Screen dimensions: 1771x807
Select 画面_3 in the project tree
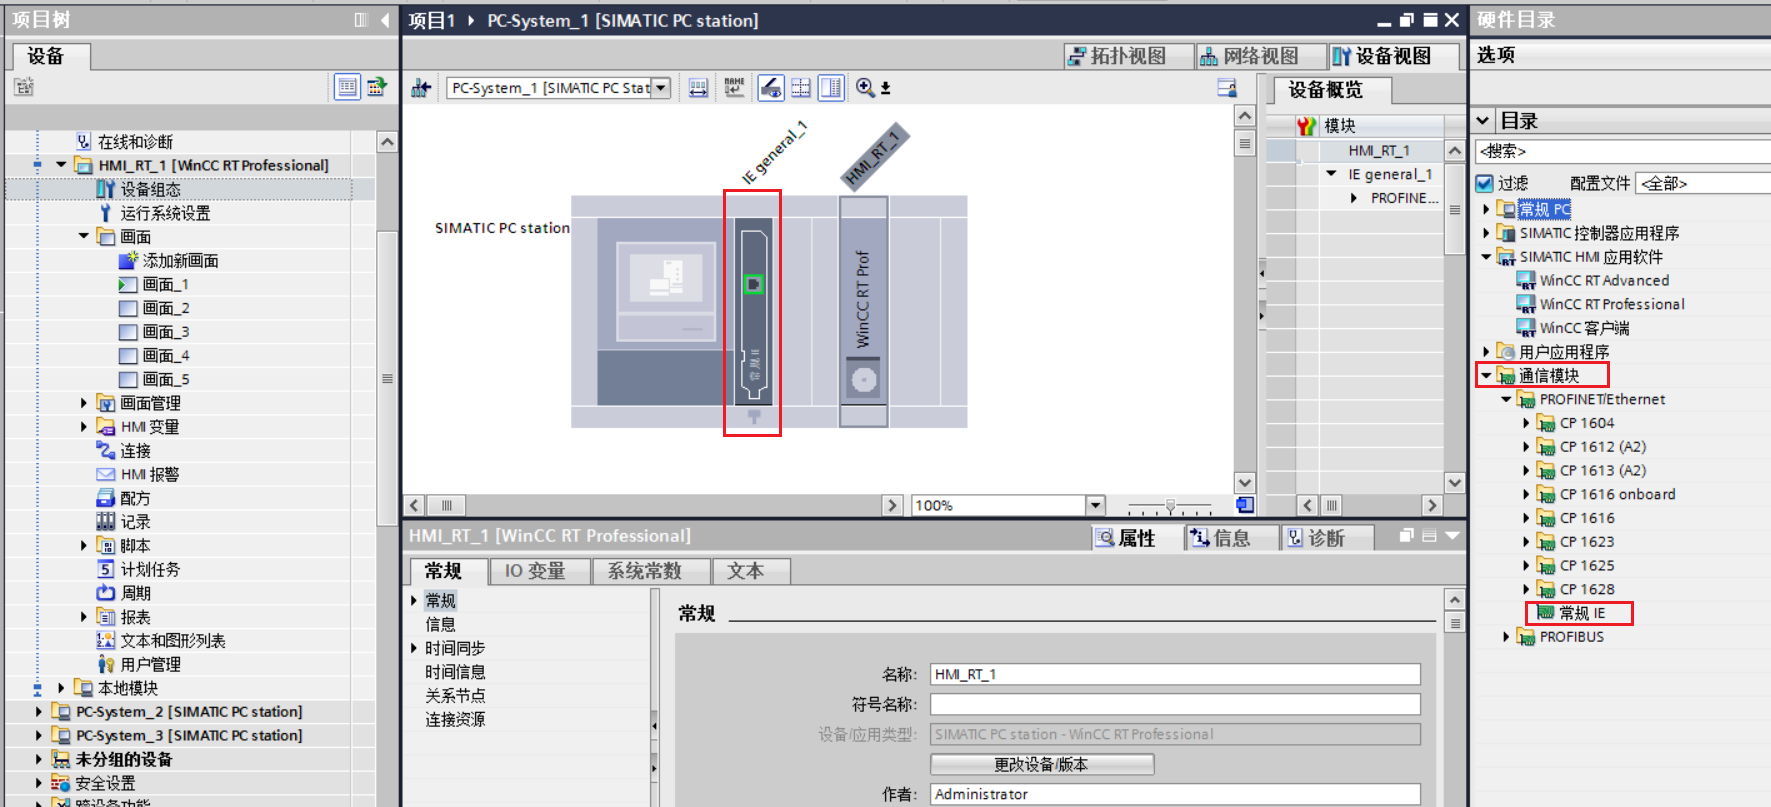pyautogui.click(x=166, y=332)
